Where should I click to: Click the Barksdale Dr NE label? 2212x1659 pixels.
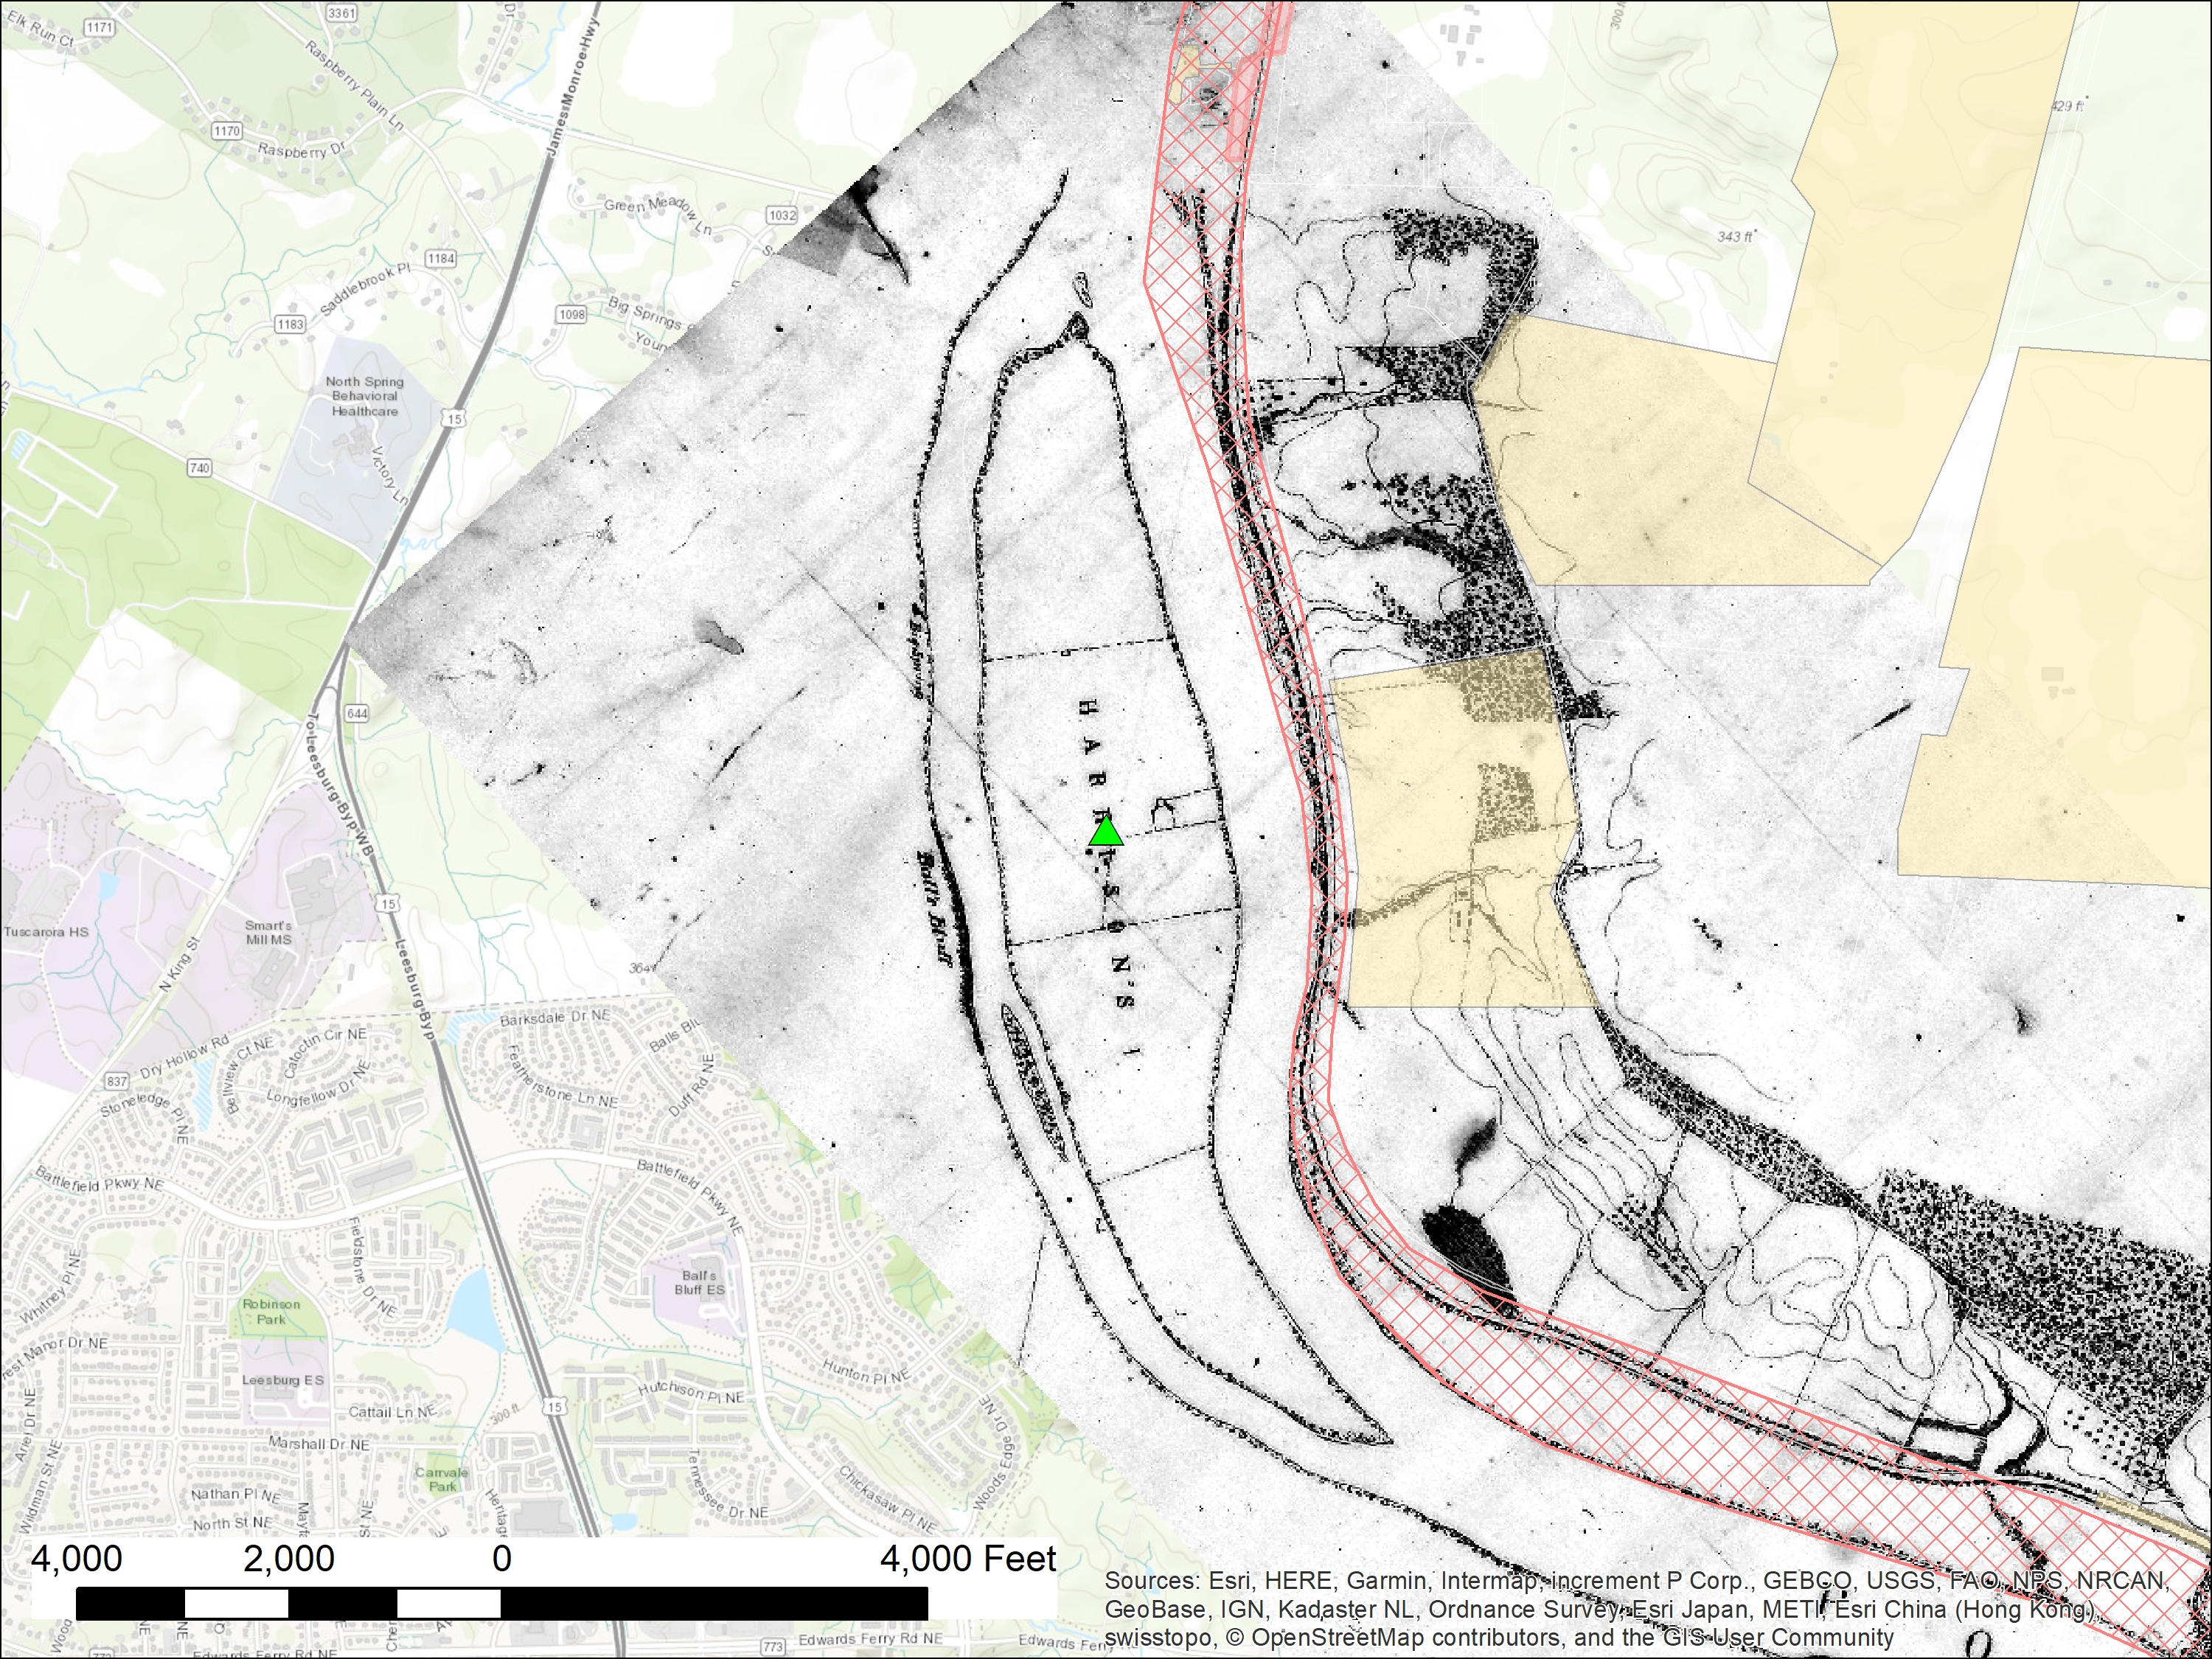pos(555,1017)
